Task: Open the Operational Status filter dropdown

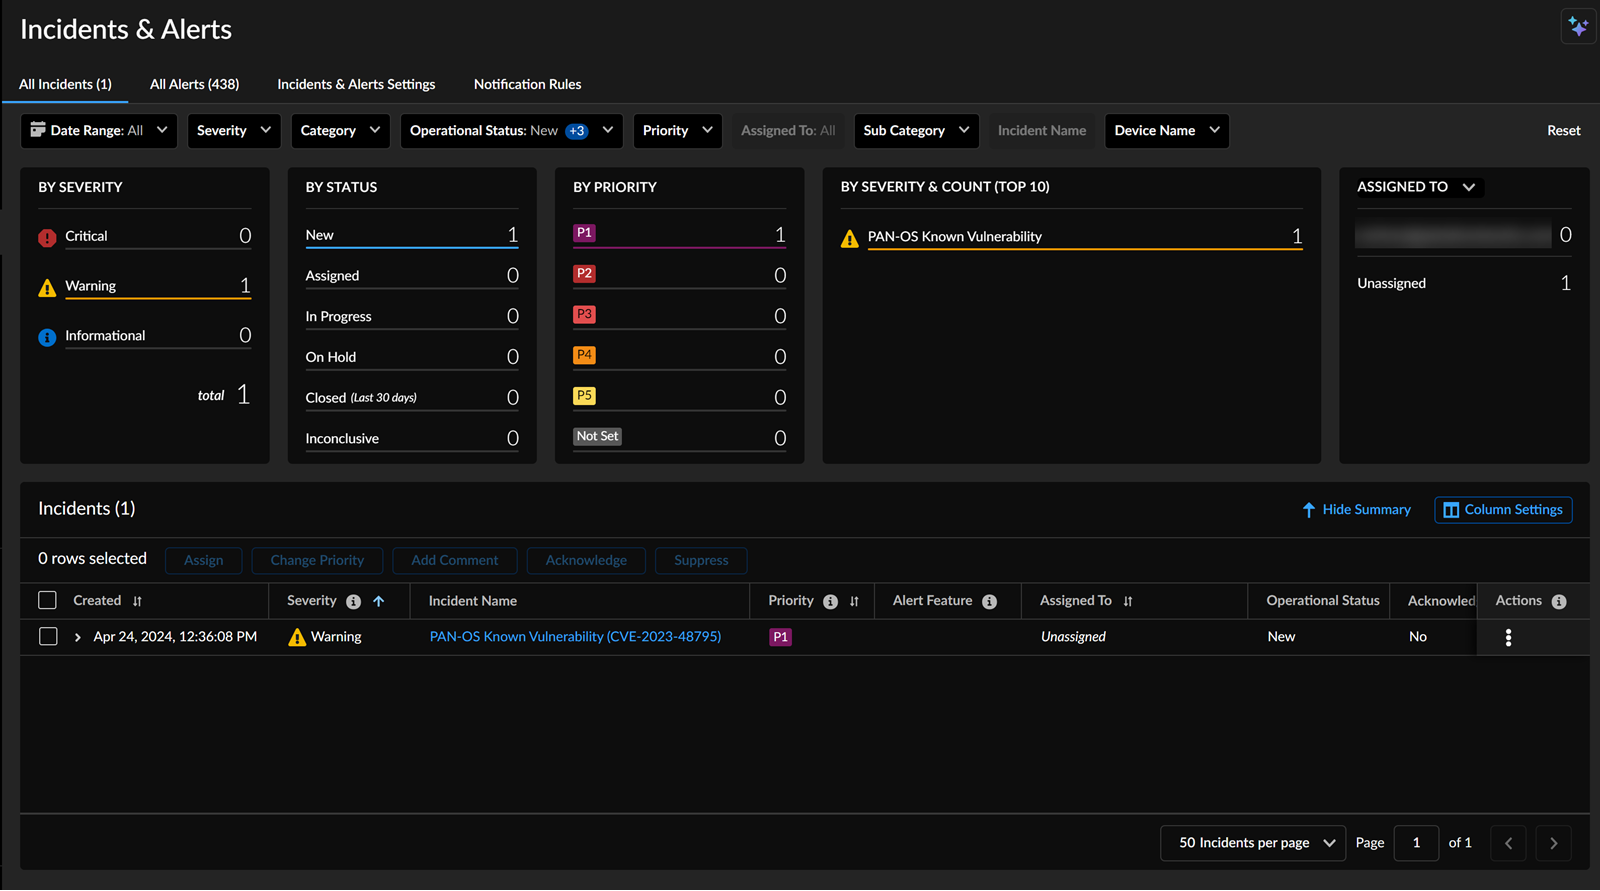Action: 511,131
